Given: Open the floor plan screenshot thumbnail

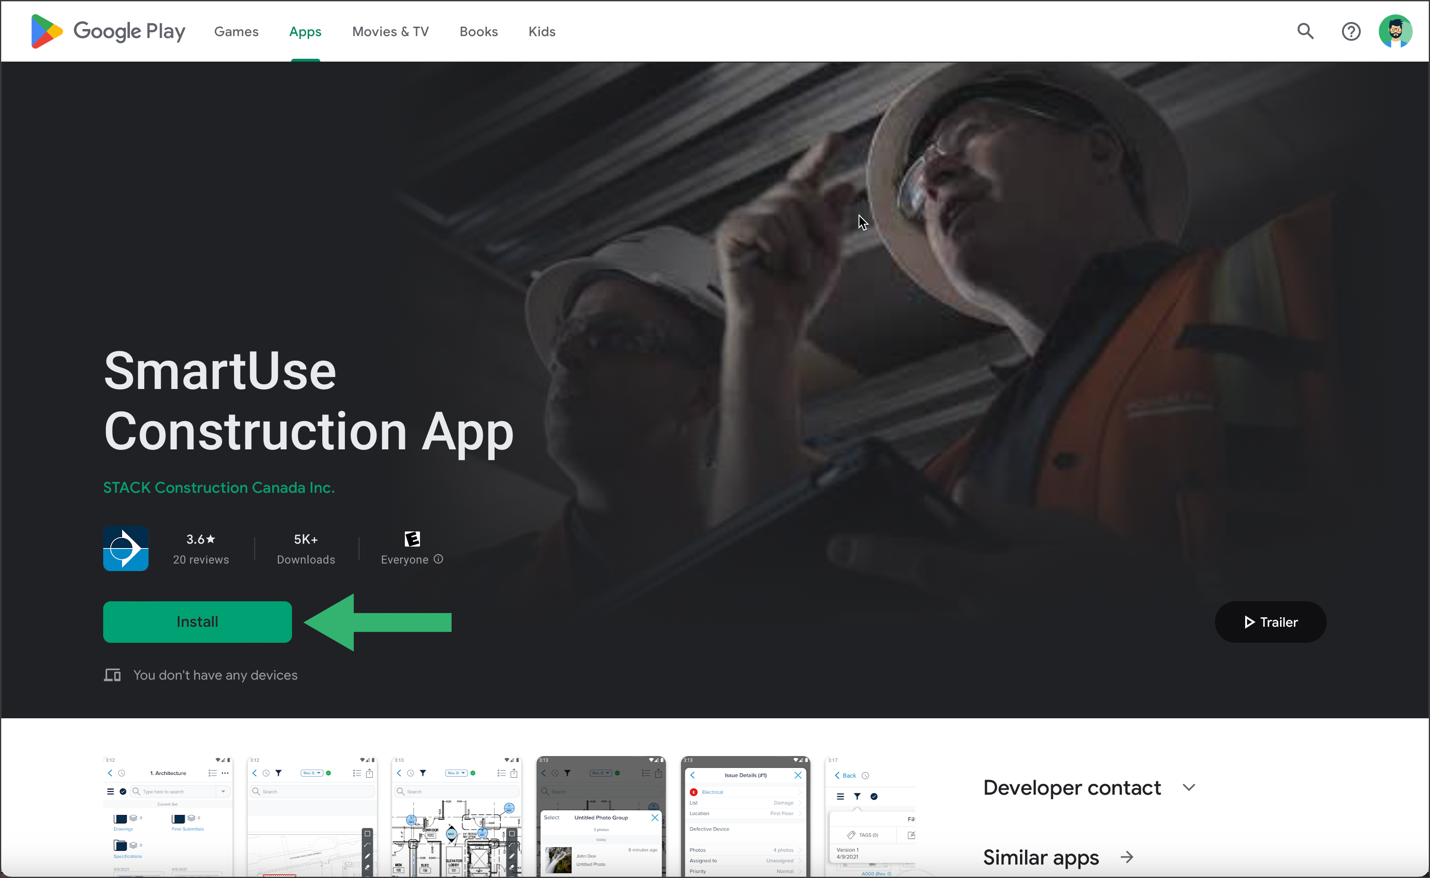Looking at the screenshot, I should coord(456,817).
